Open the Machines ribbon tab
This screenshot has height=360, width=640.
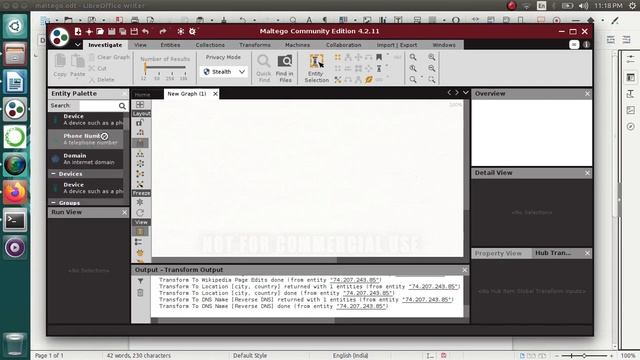(x=297, y=45)
